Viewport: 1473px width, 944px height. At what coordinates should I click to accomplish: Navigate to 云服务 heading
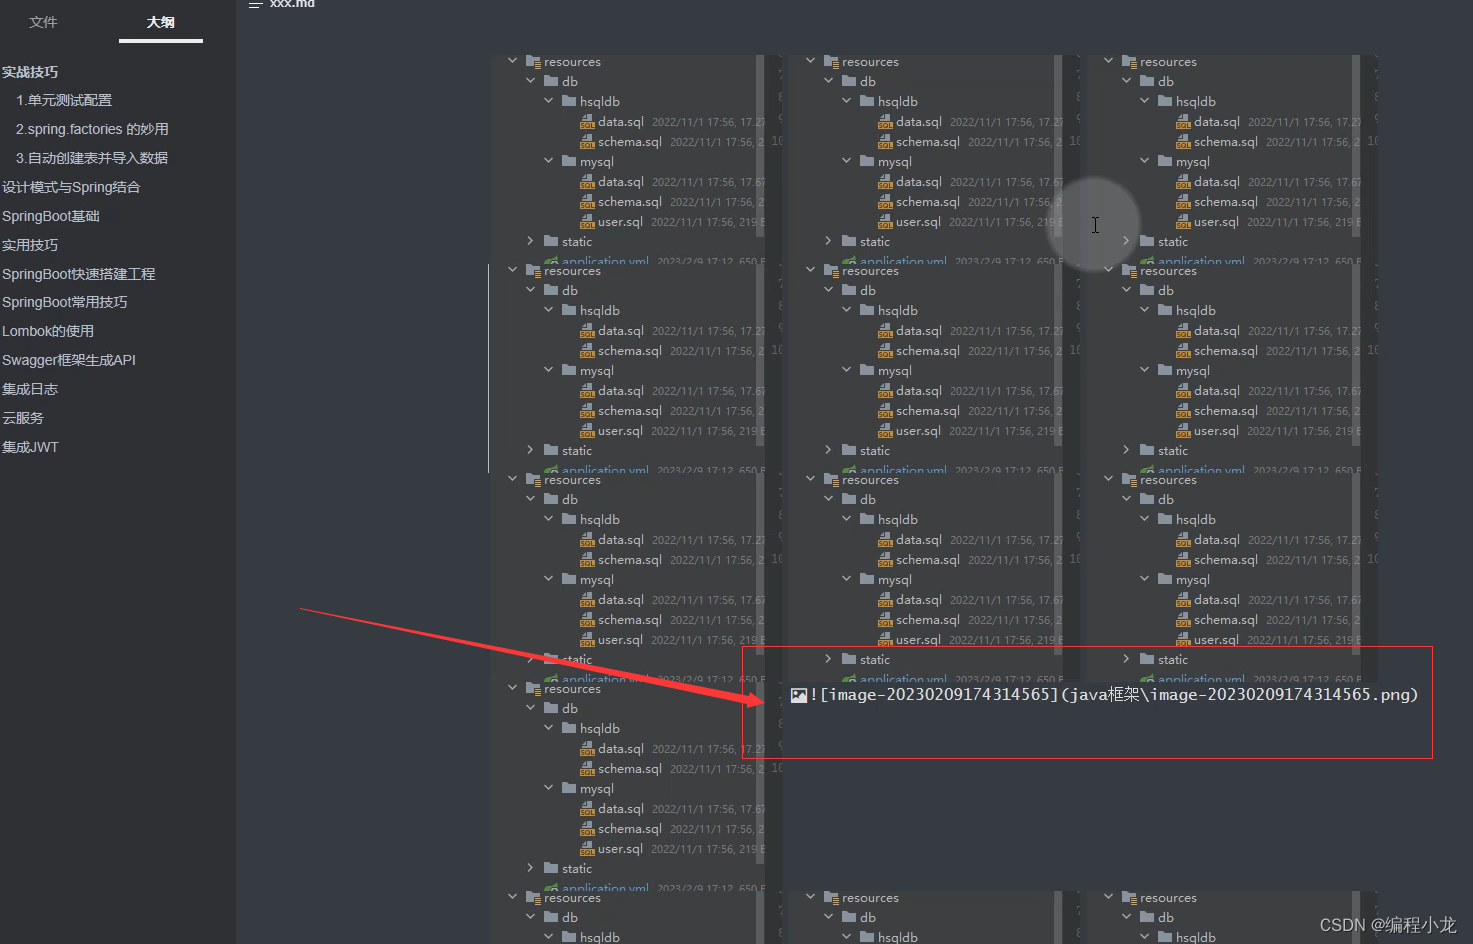(23, 419)
